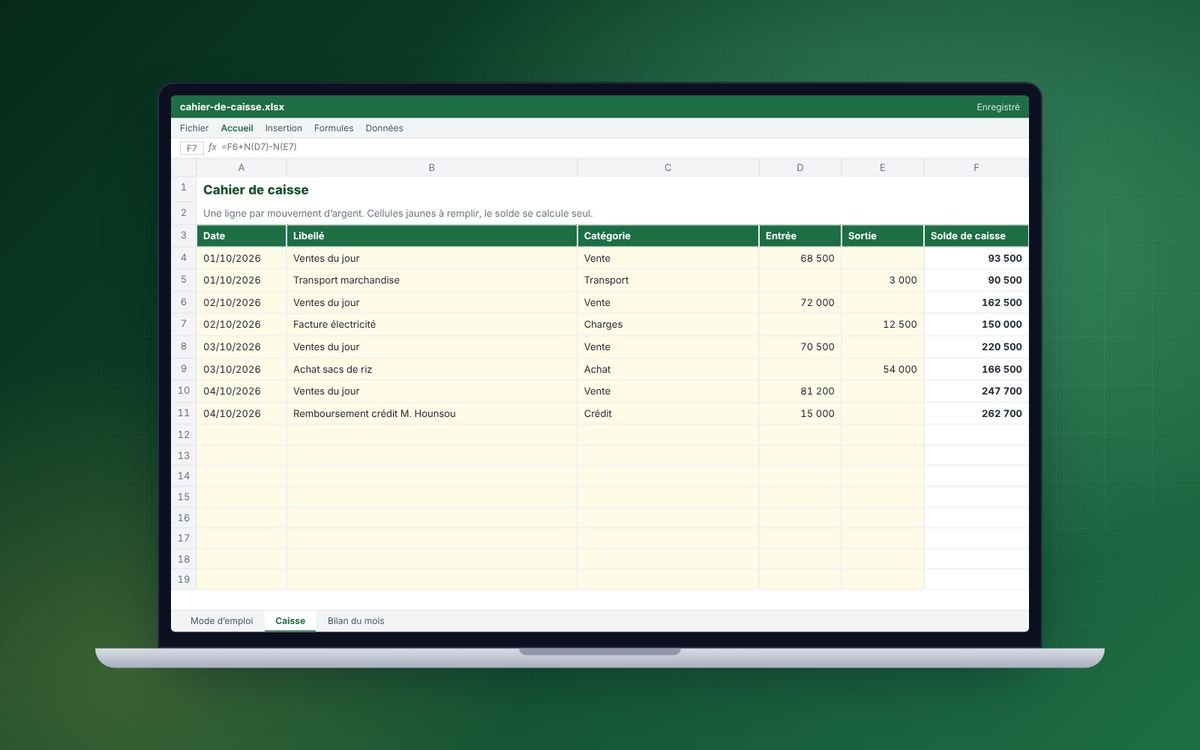
Task: Click the 'Enregistré' save status
Action: 998,107
